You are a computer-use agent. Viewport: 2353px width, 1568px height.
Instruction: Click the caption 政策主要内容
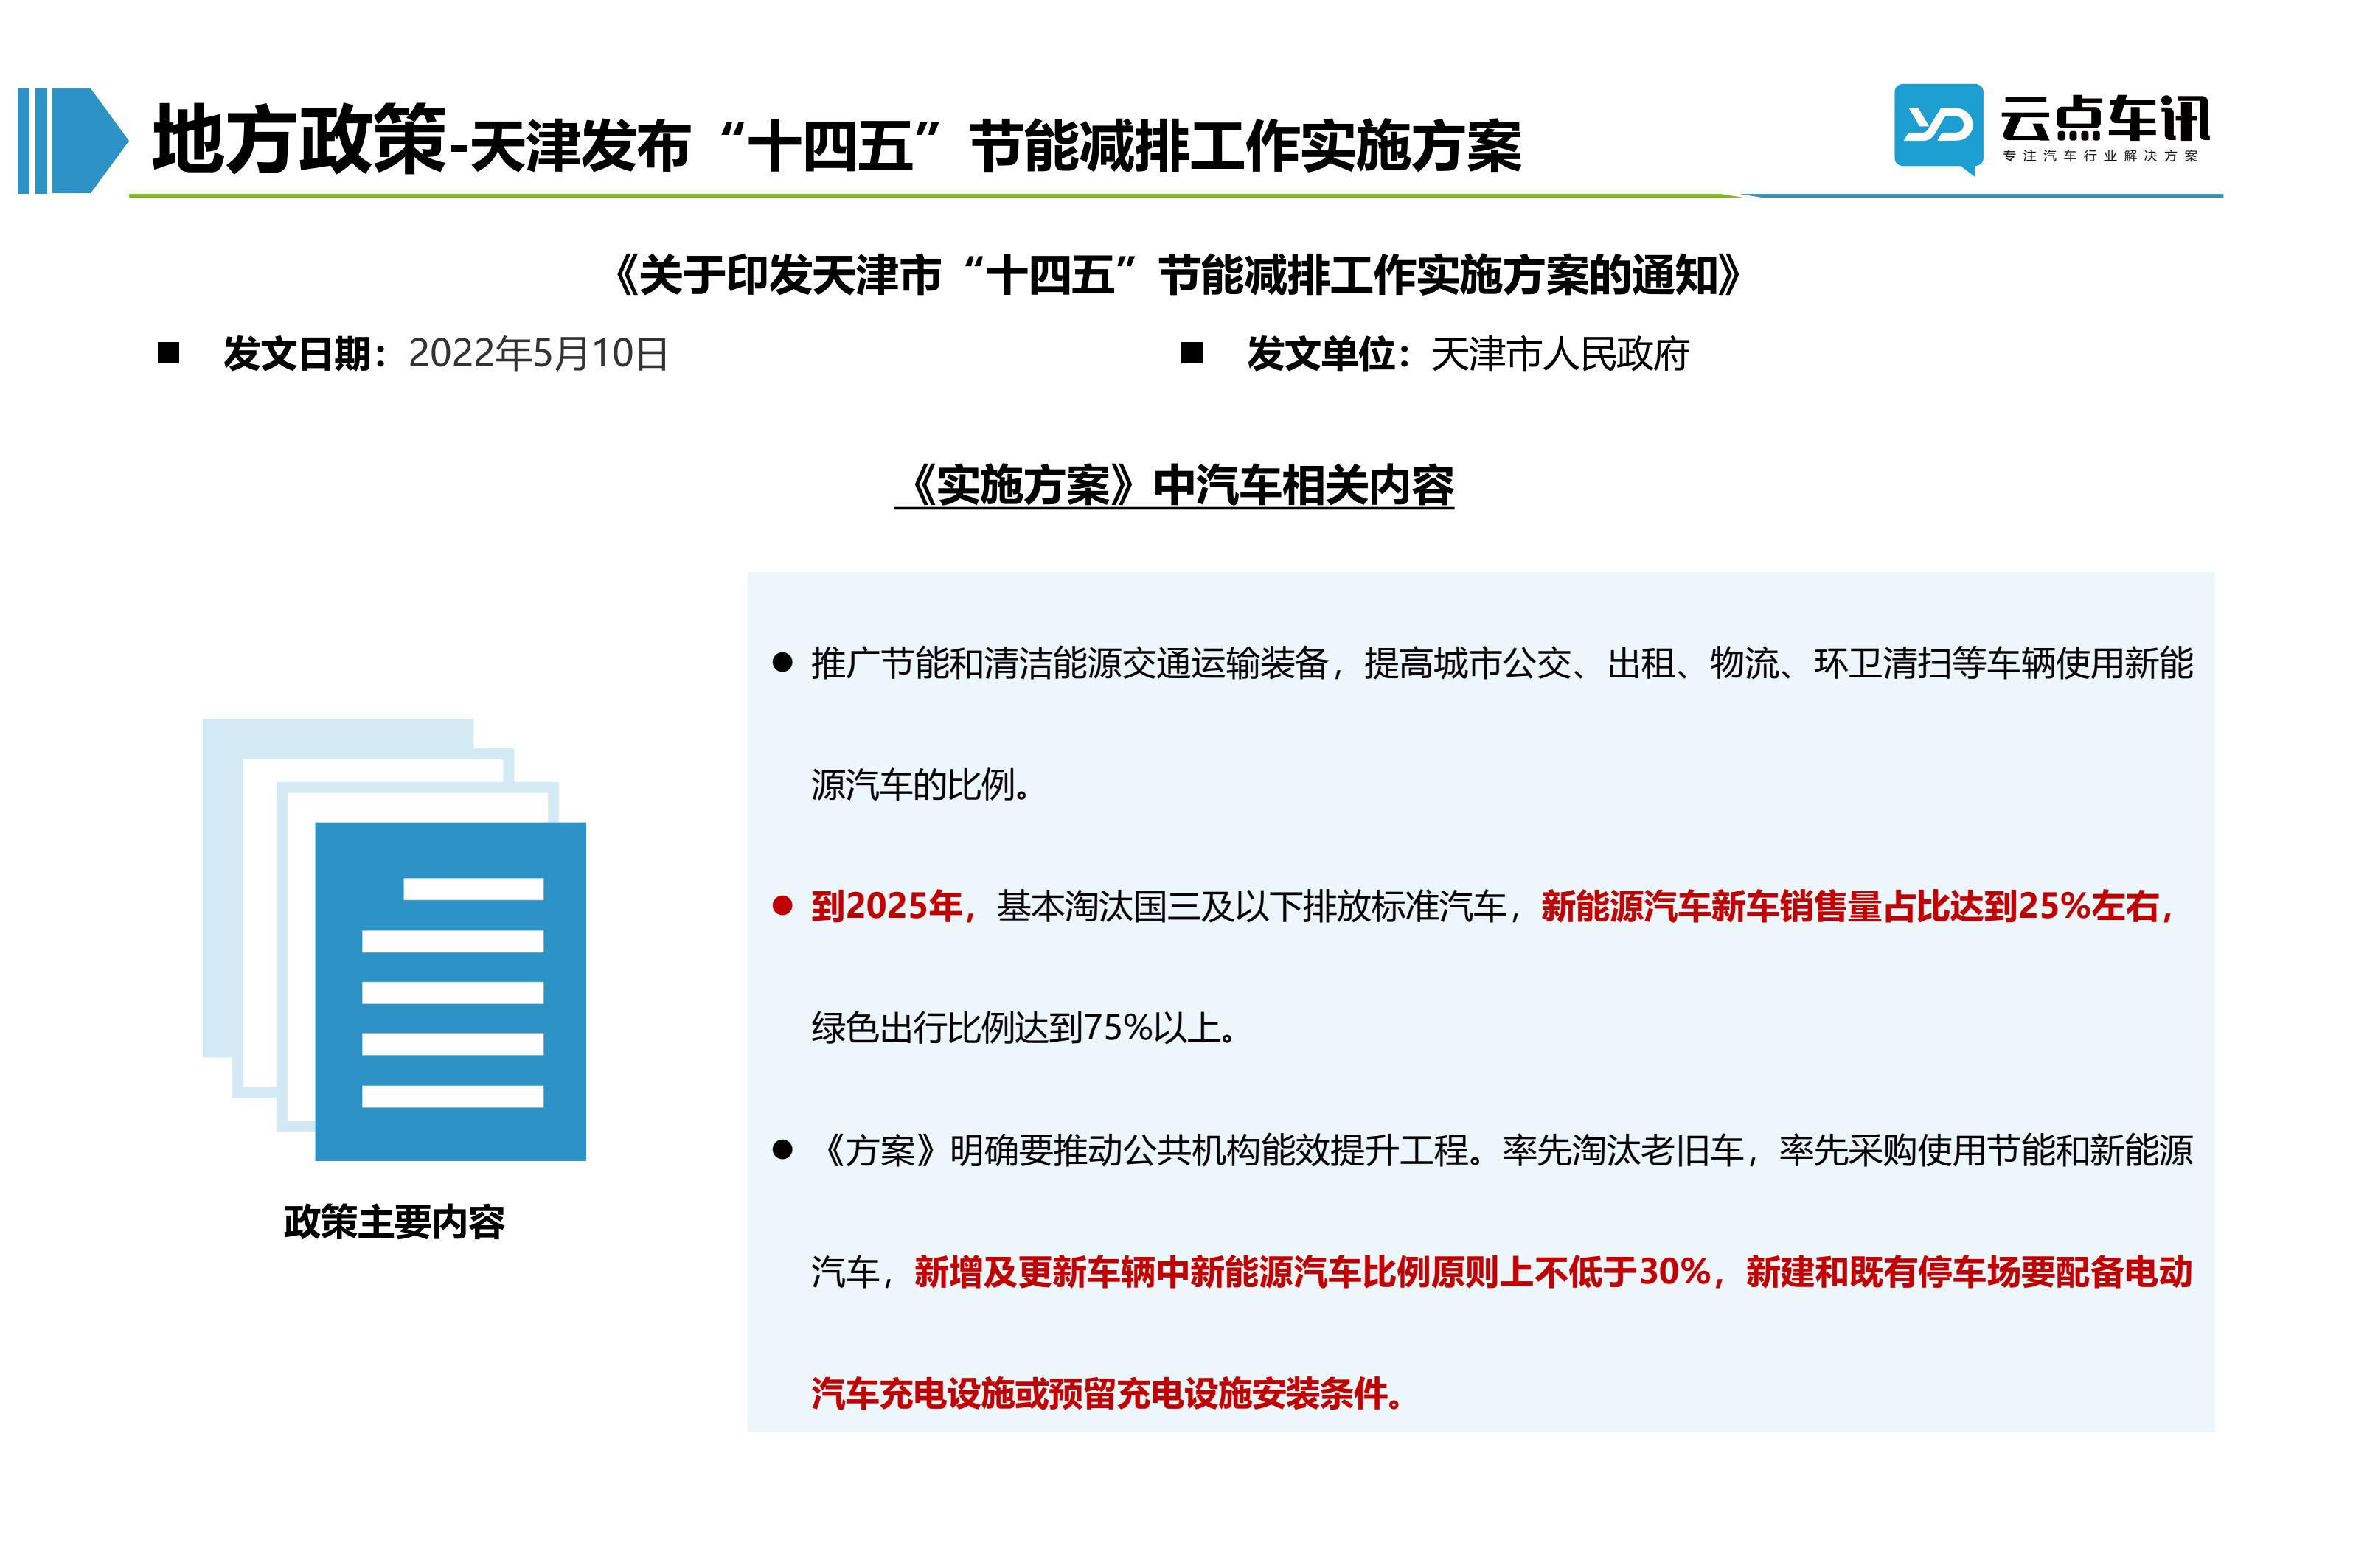tap(394, 1222)
